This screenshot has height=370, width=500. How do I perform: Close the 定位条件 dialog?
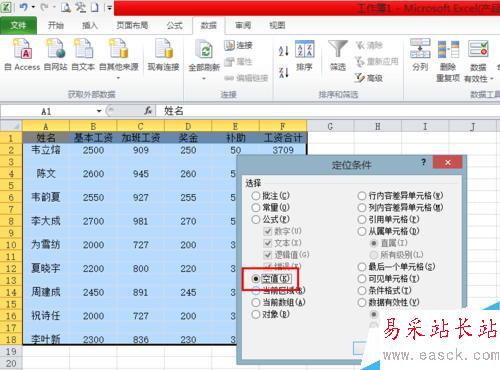[447, 162]
